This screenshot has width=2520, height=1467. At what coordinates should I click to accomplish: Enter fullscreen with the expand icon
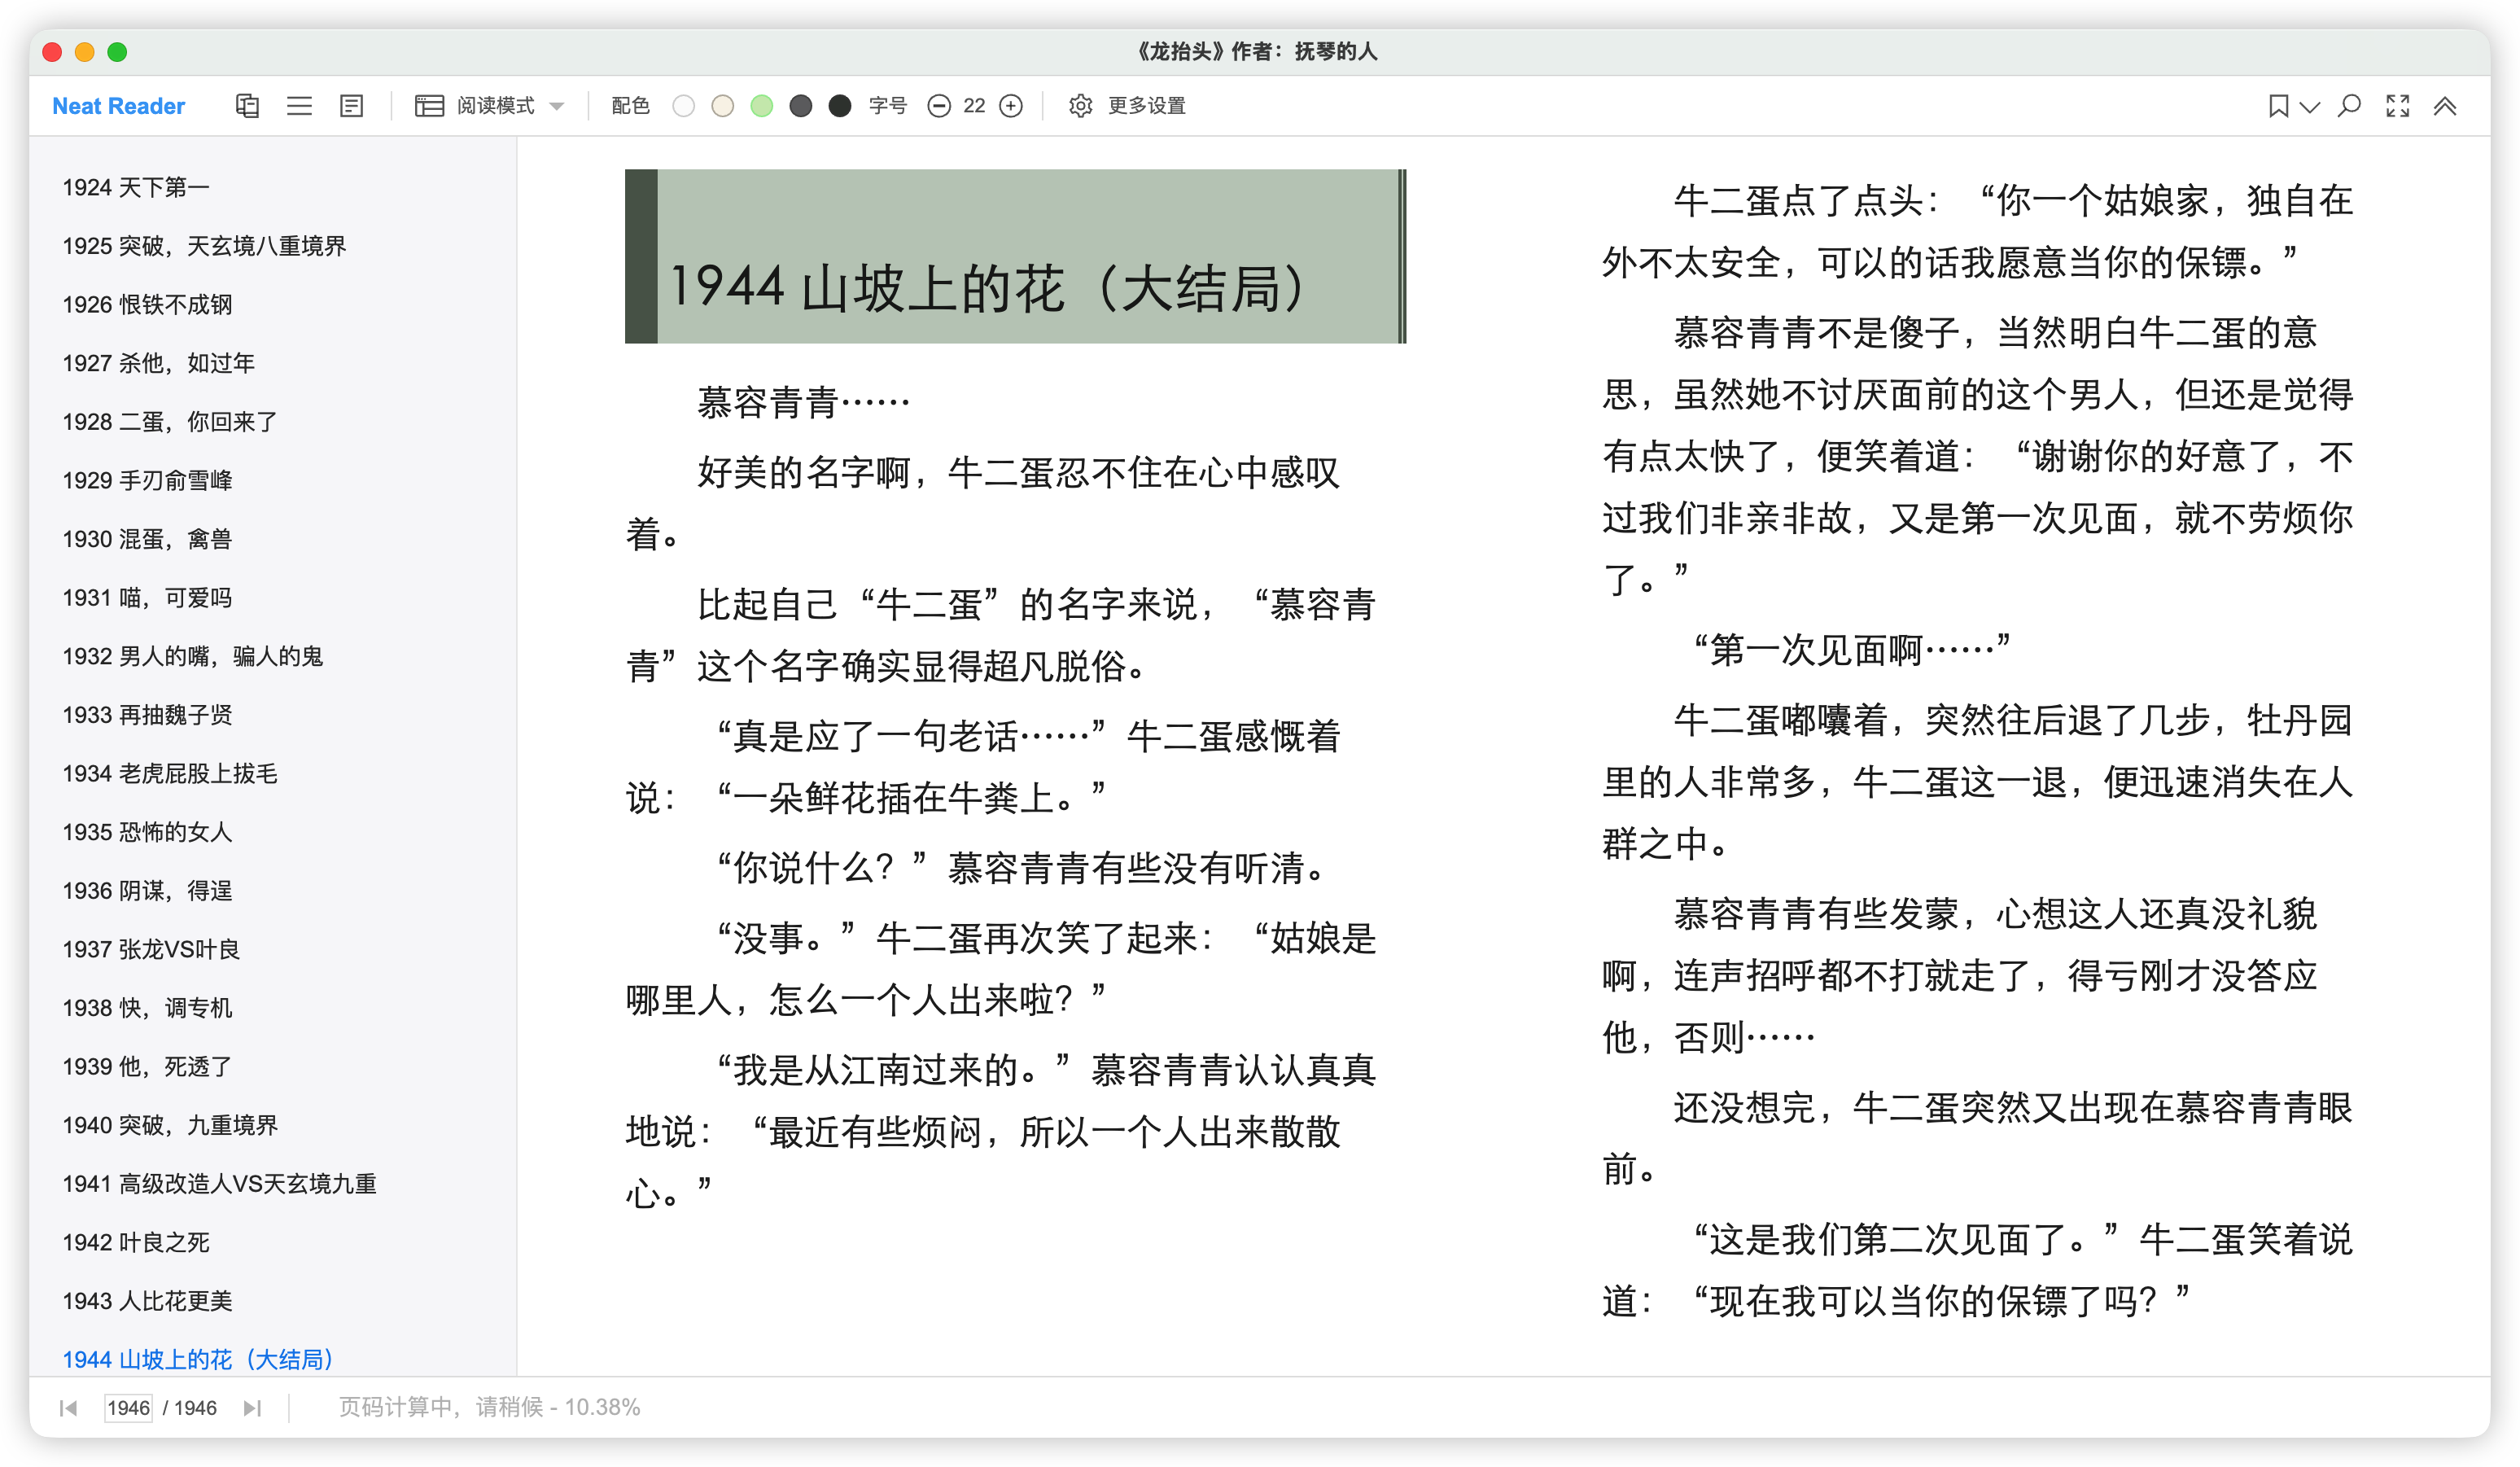(2397, 106)
